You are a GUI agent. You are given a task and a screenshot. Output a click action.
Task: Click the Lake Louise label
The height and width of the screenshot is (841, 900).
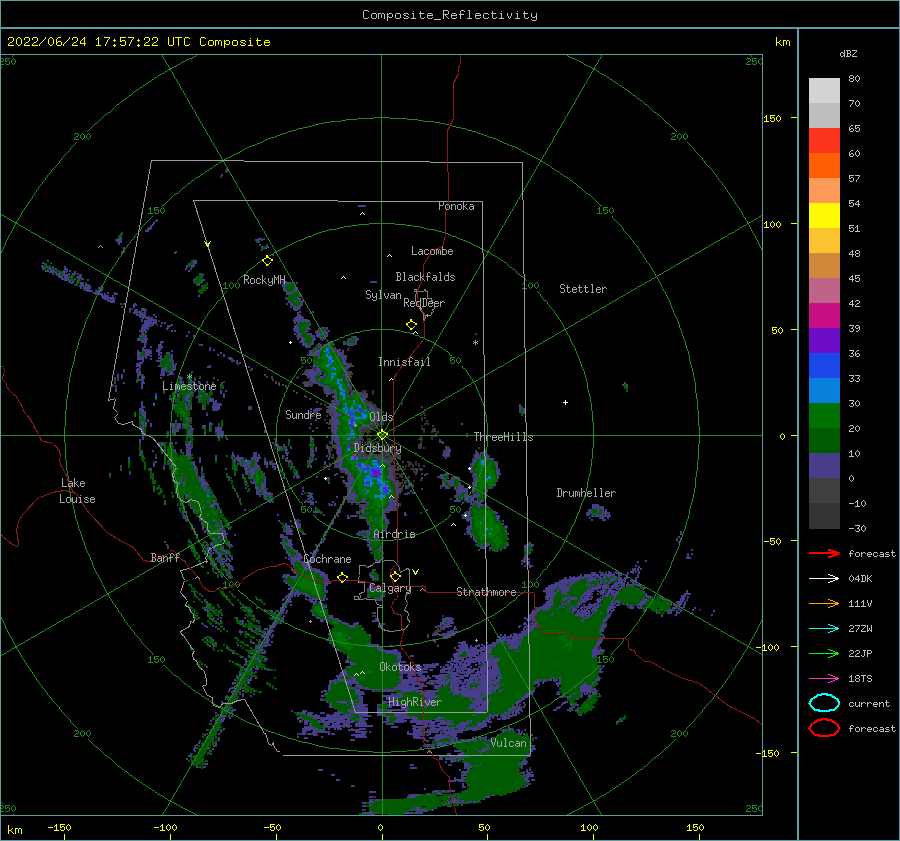tap(77, 491)
